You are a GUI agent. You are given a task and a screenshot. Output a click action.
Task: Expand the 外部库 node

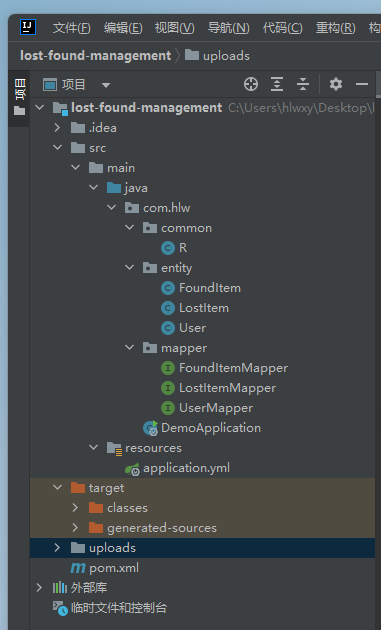[x=39, y=588]
